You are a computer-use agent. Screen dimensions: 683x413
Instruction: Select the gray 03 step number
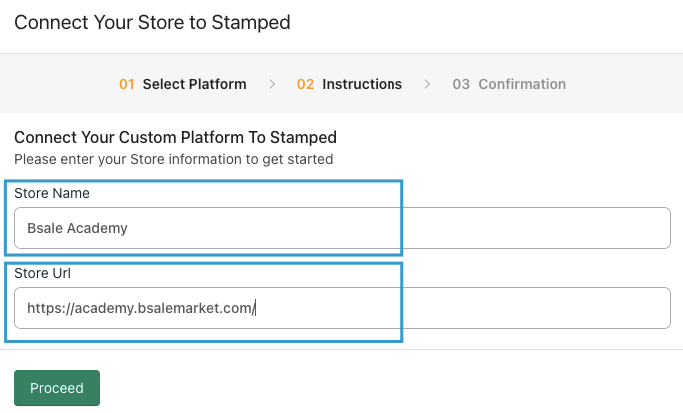461,84
